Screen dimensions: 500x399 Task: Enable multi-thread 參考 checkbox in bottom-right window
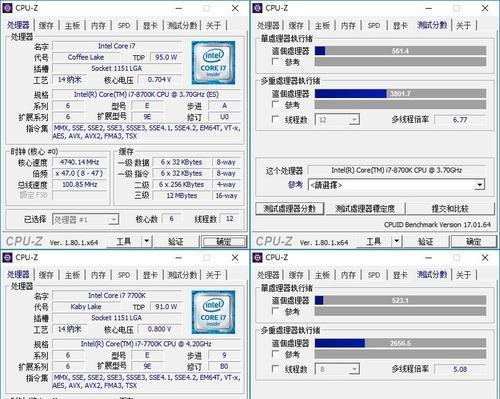click(275, 354)
